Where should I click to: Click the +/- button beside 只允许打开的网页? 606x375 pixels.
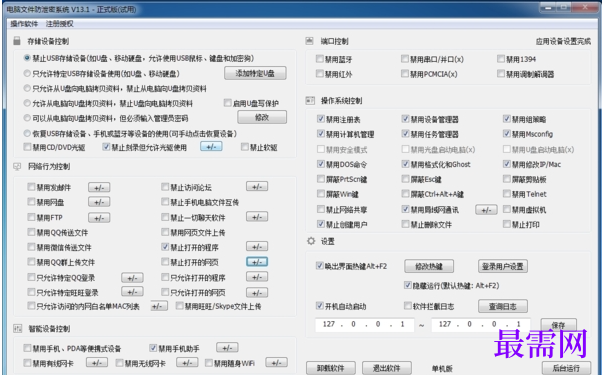[257, 293]
